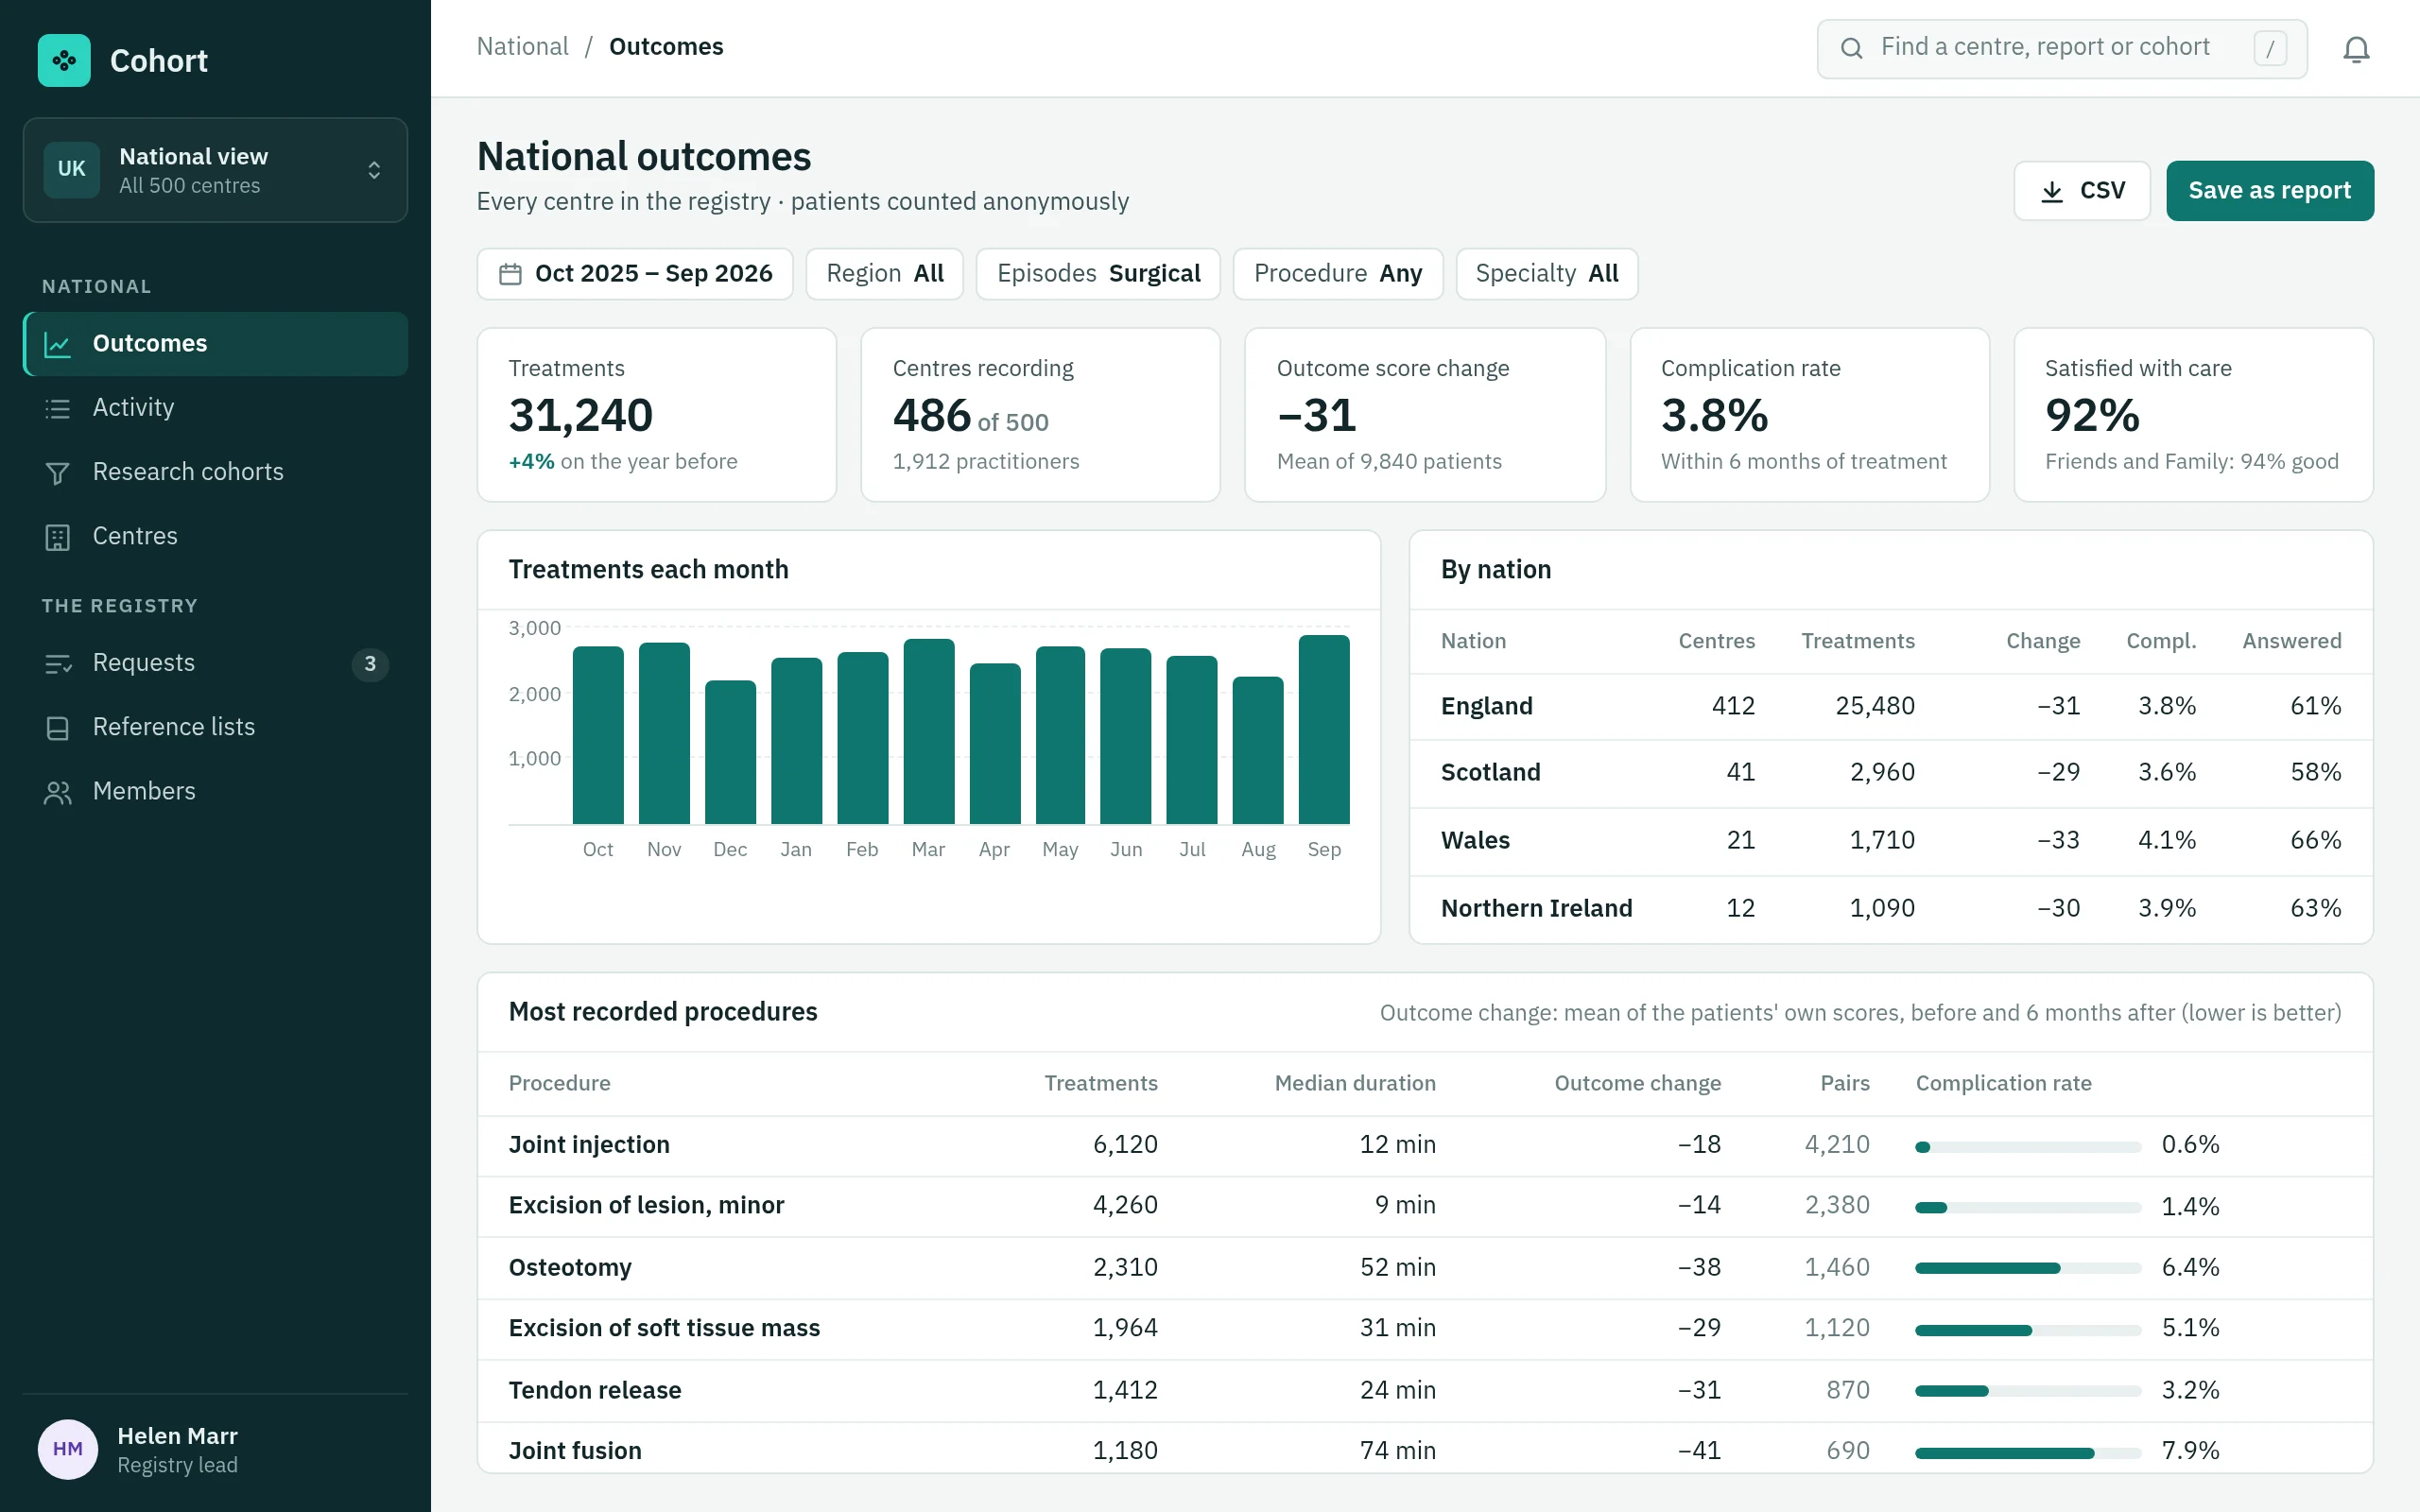The width and height of the screenshot is (2420, 1512).
Task: Click the search magnifier icon
Action: [x=1851, y=48]
